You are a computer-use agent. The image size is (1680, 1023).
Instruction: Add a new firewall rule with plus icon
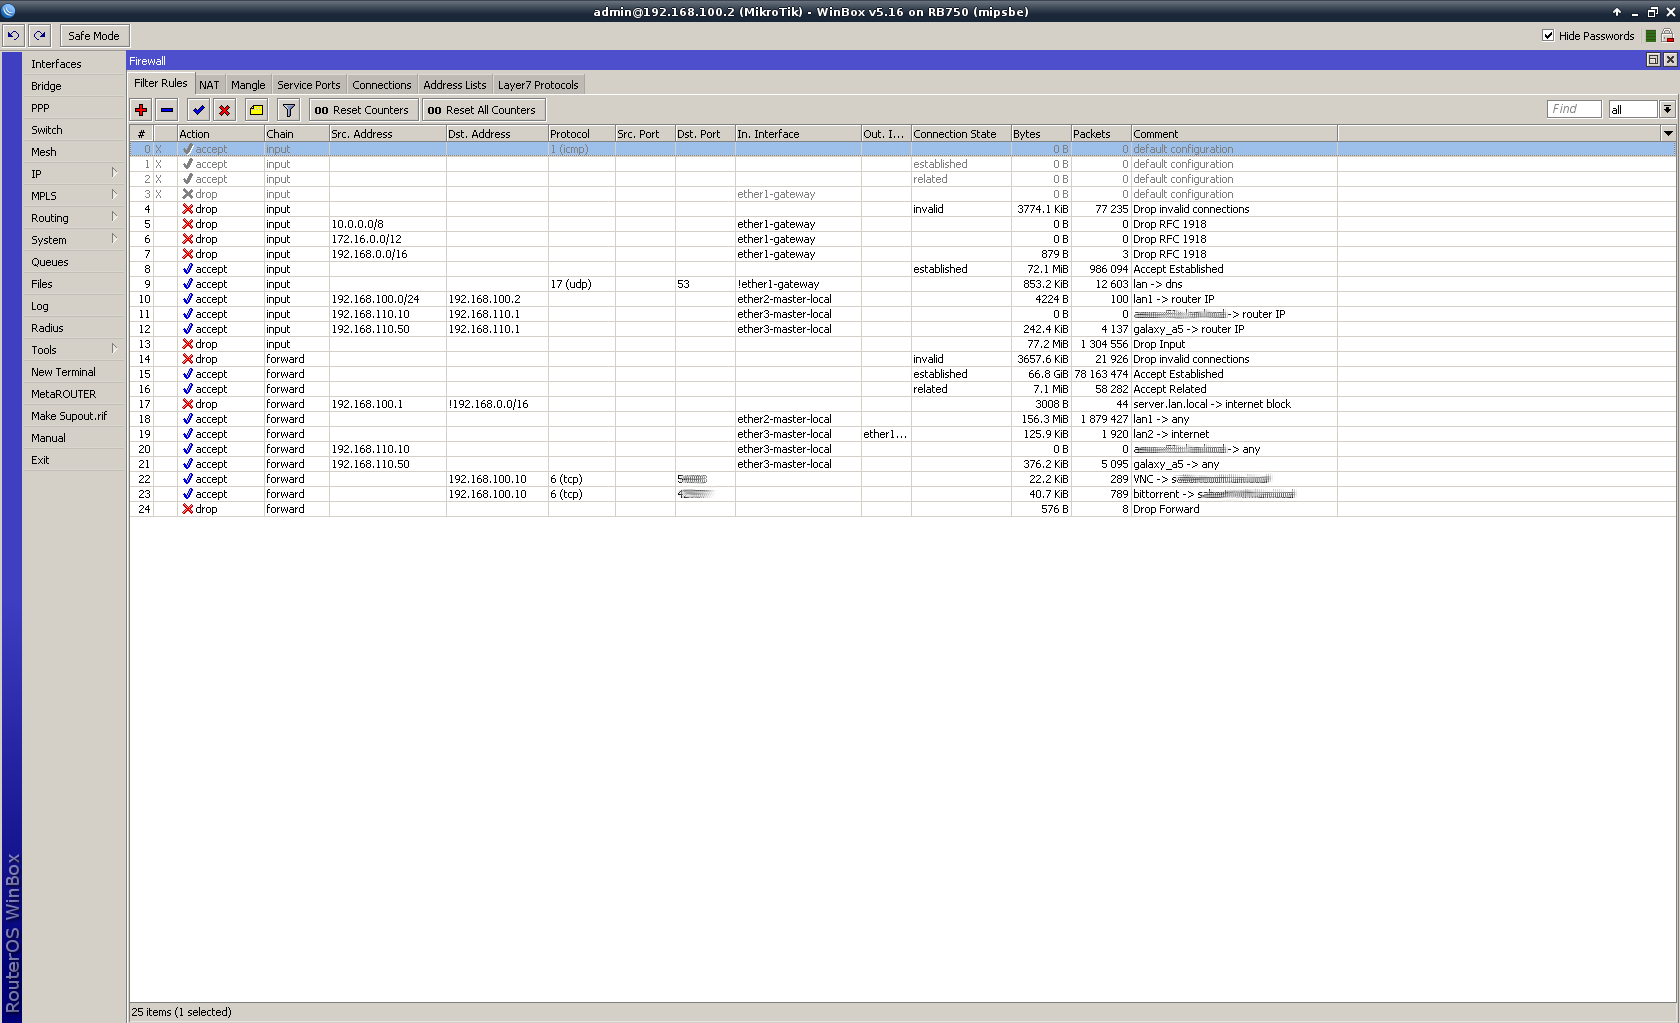(x=141, y=110)
